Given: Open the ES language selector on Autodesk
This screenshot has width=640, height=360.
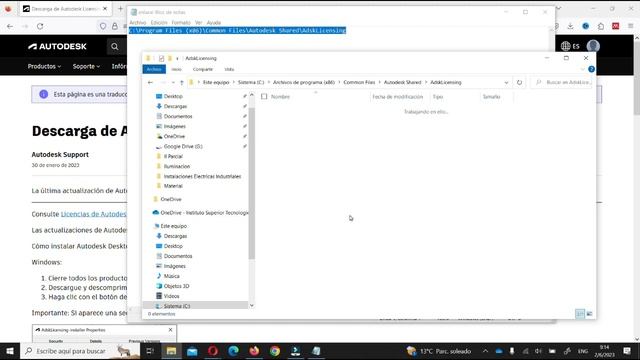Looking at the screenshot, I should pyautogui.click(x=571, y=46).
